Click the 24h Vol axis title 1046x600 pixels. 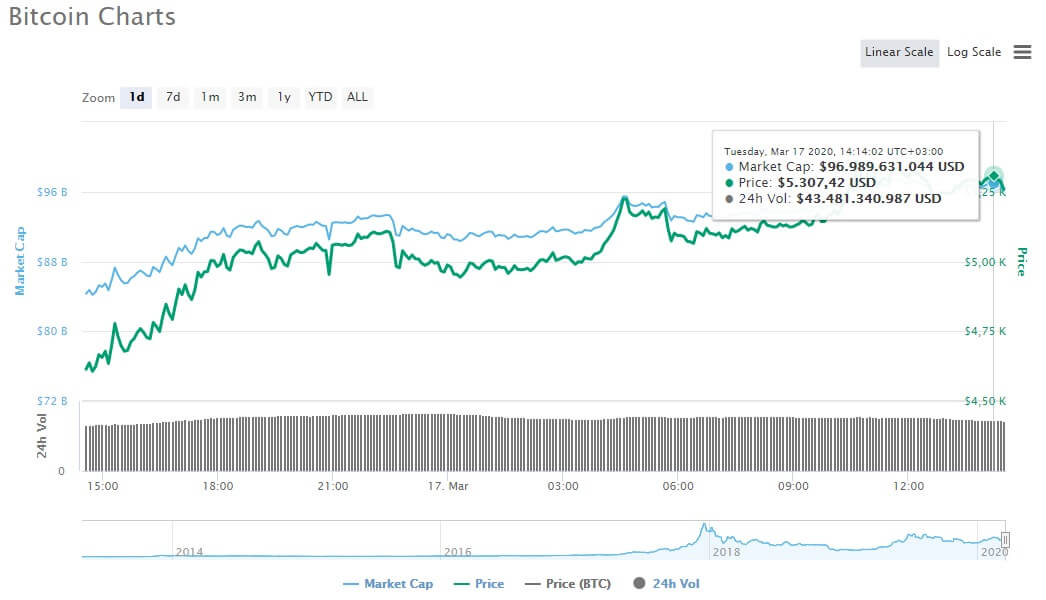click(42, 436)
